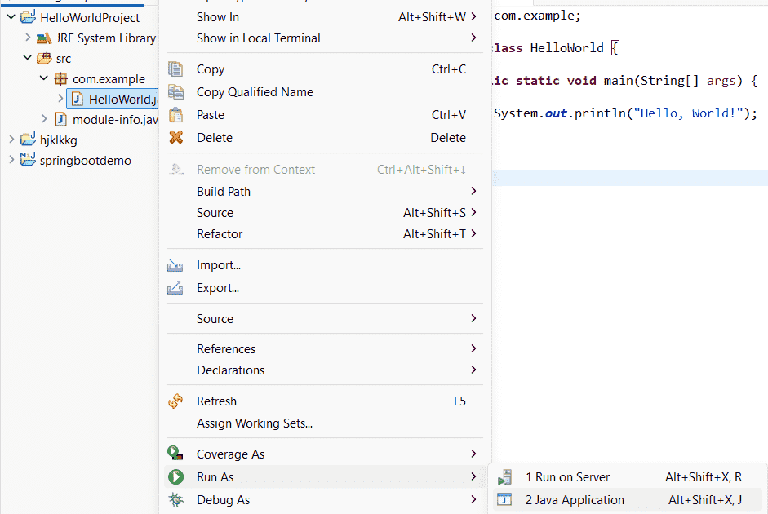This screenshot has height=514, width=768.
Task: Click the Paste clipboard icon
Action: pyautogui.click(x=176, y=115)
